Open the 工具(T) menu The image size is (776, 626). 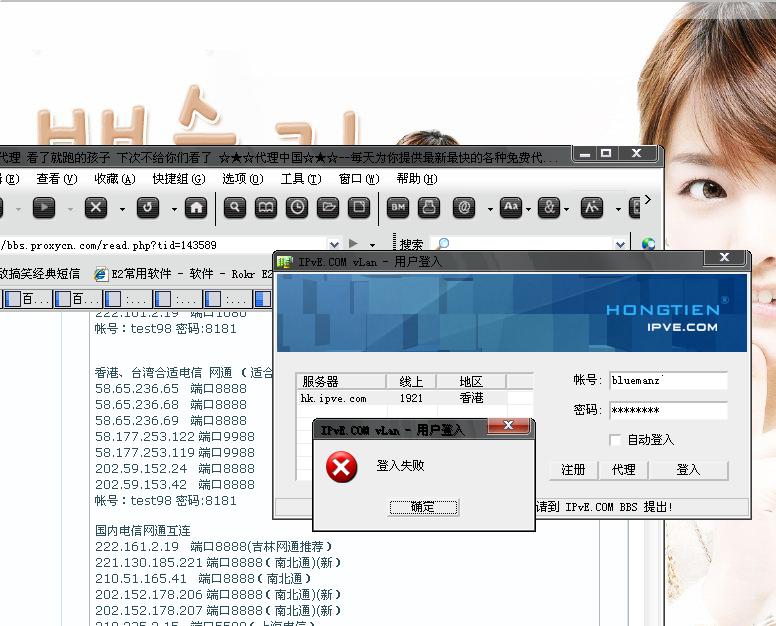tap(301, 179)
